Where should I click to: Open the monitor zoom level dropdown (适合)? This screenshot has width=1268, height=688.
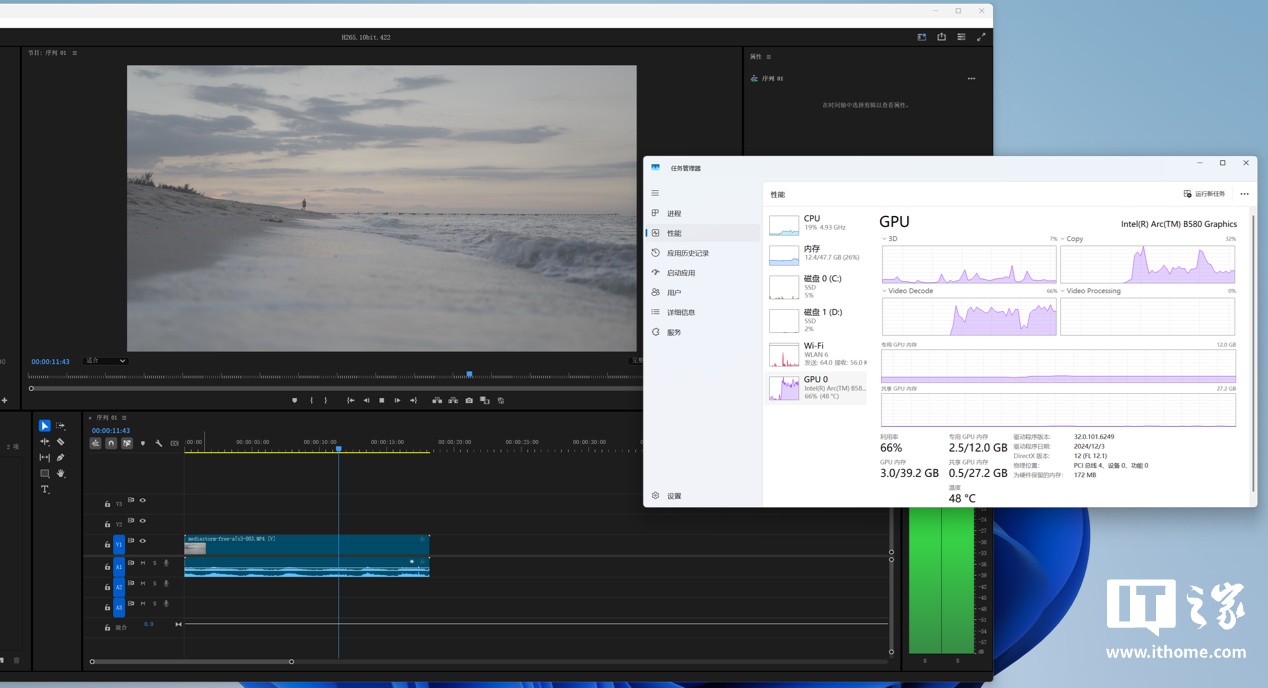click(105, 361)
